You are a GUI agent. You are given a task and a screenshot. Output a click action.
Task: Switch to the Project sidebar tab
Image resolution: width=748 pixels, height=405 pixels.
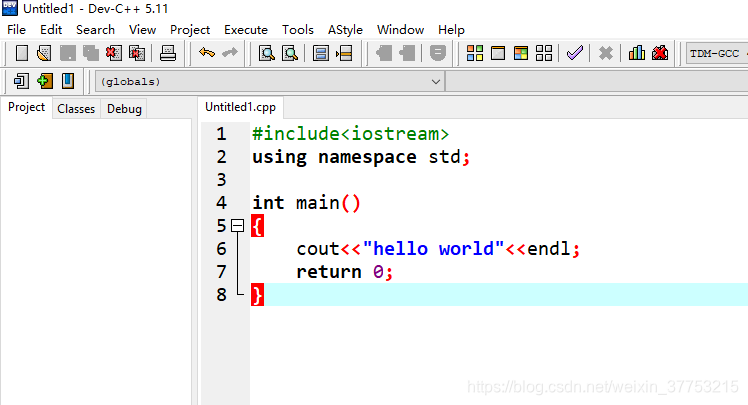coord(26,107)
